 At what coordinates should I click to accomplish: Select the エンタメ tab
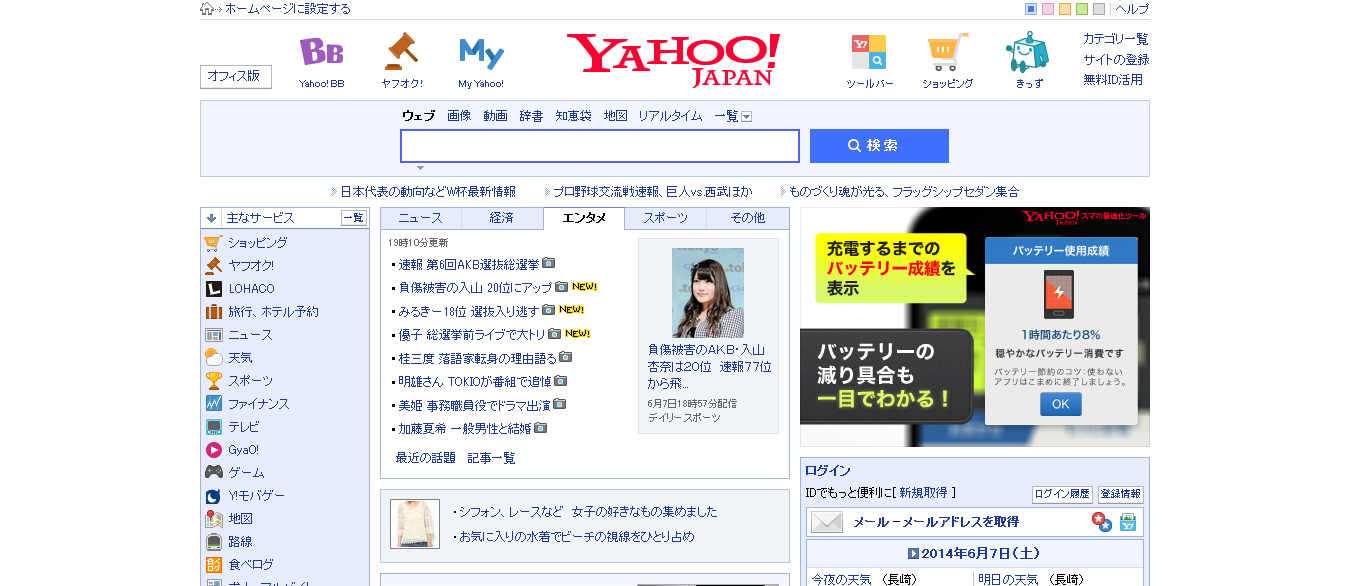click(x=584, y=218)
